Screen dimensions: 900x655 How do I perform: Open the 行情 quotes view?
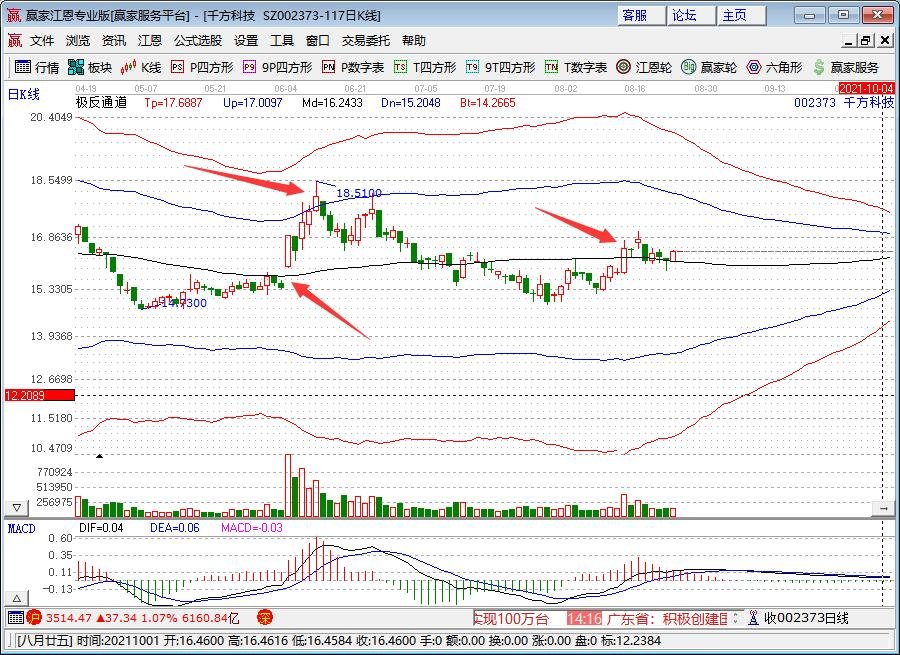click(x=37, y=68)
